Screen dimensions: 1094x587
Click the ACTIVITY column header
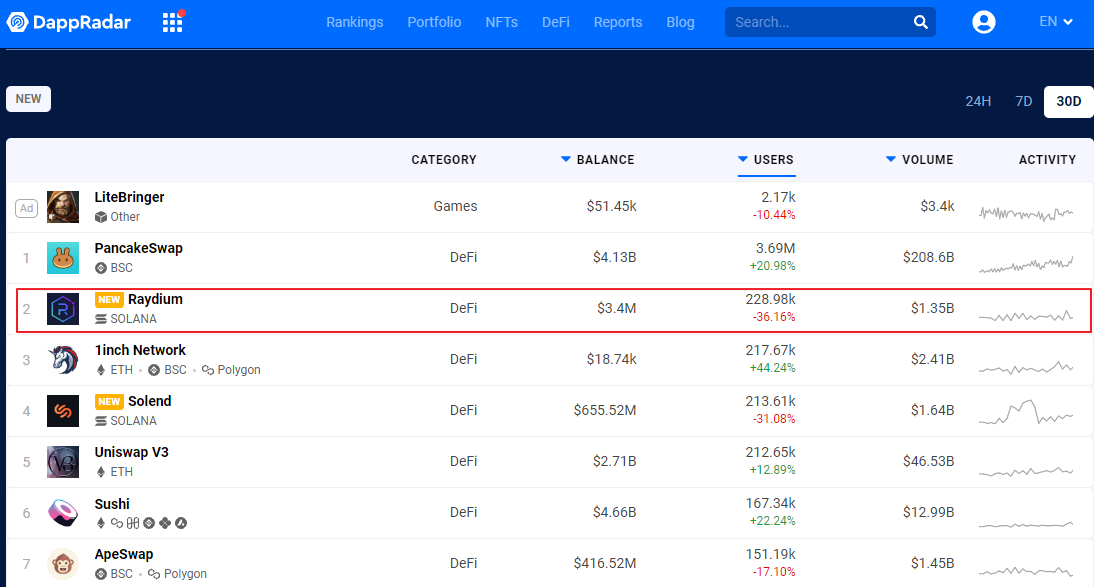(x=1047, y=160)
